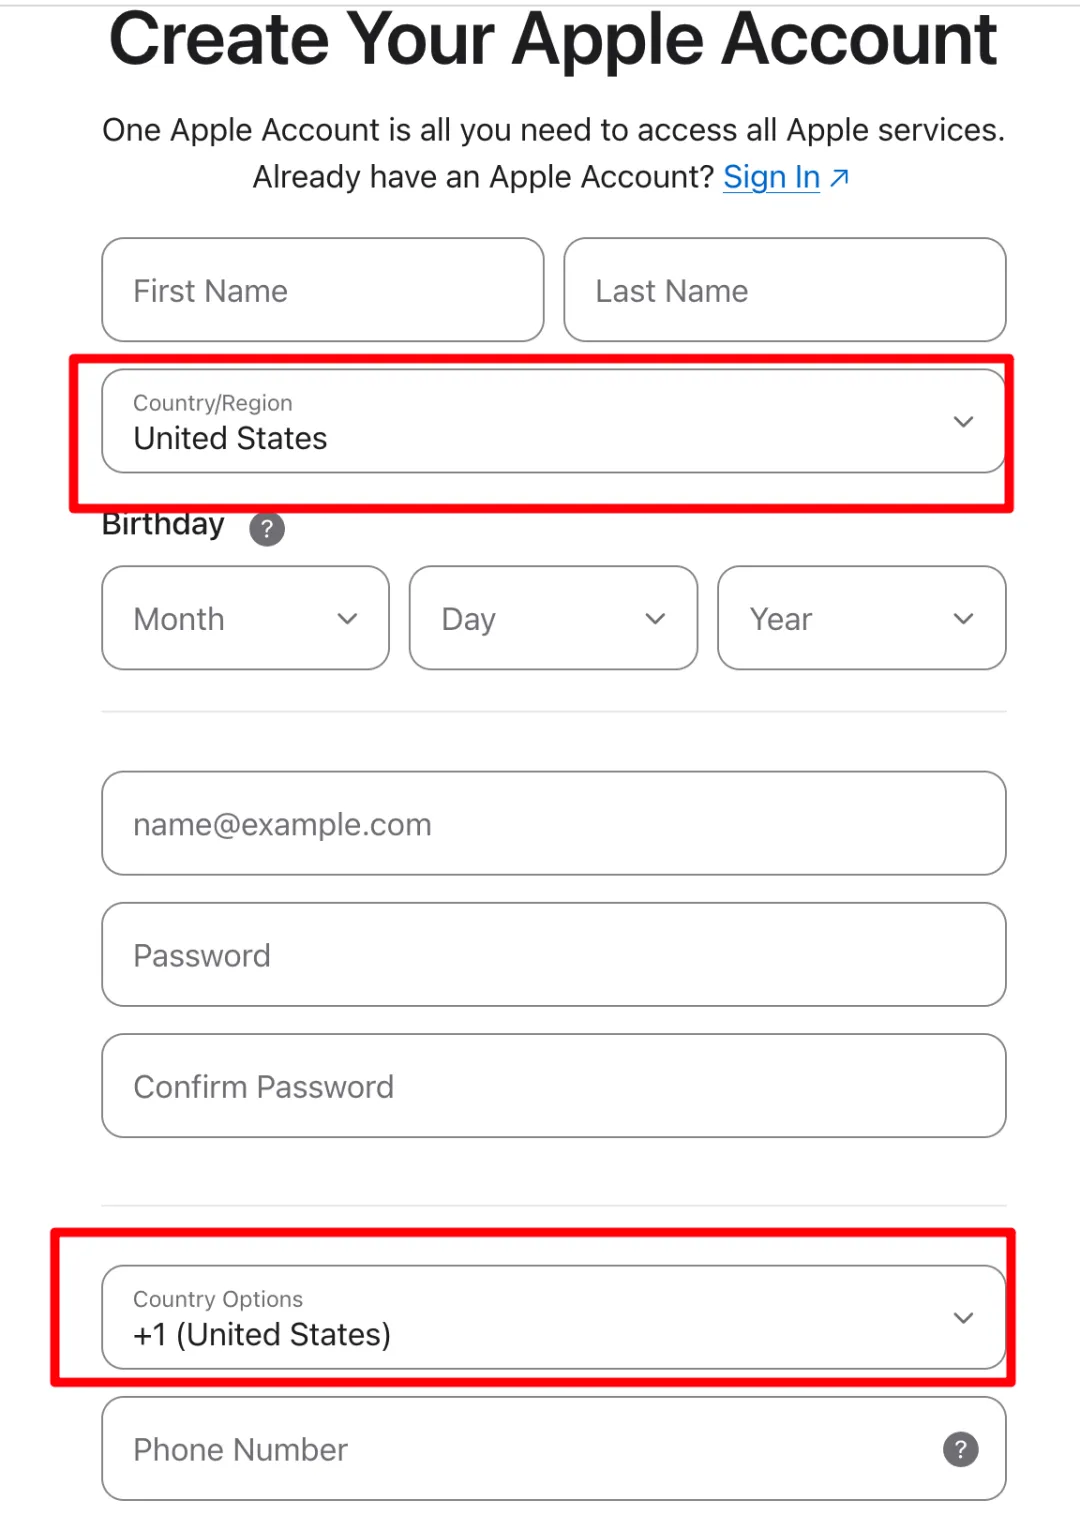Click the chevron arrow in Year selector
This screenshot has width=1080, height=1530.
click(x=963, y=619)
